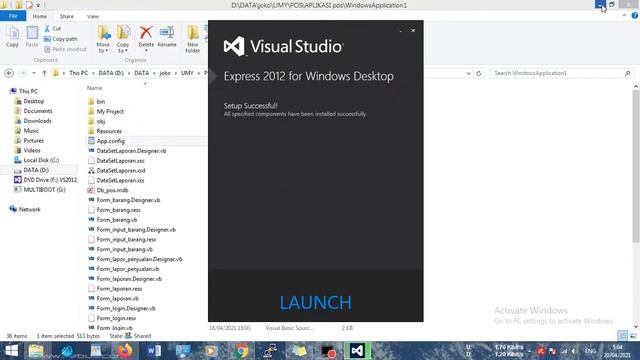
Task: Click This PC in the address breadcrumb
Action: 78,73
